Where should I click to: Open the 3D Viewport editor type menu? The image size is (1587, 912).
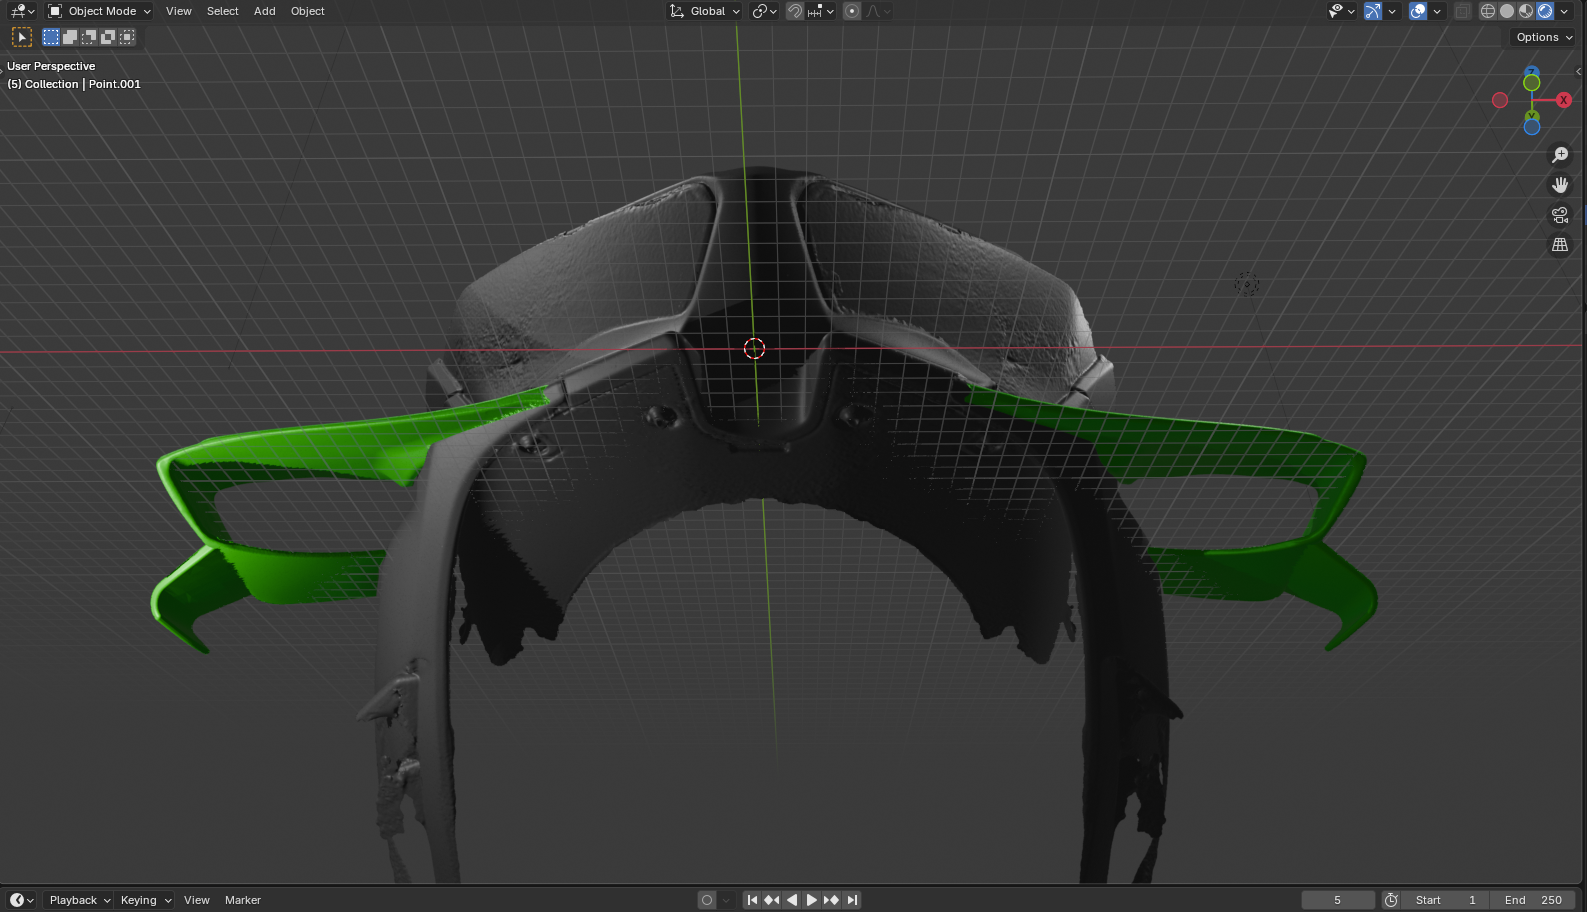(22, 11)
